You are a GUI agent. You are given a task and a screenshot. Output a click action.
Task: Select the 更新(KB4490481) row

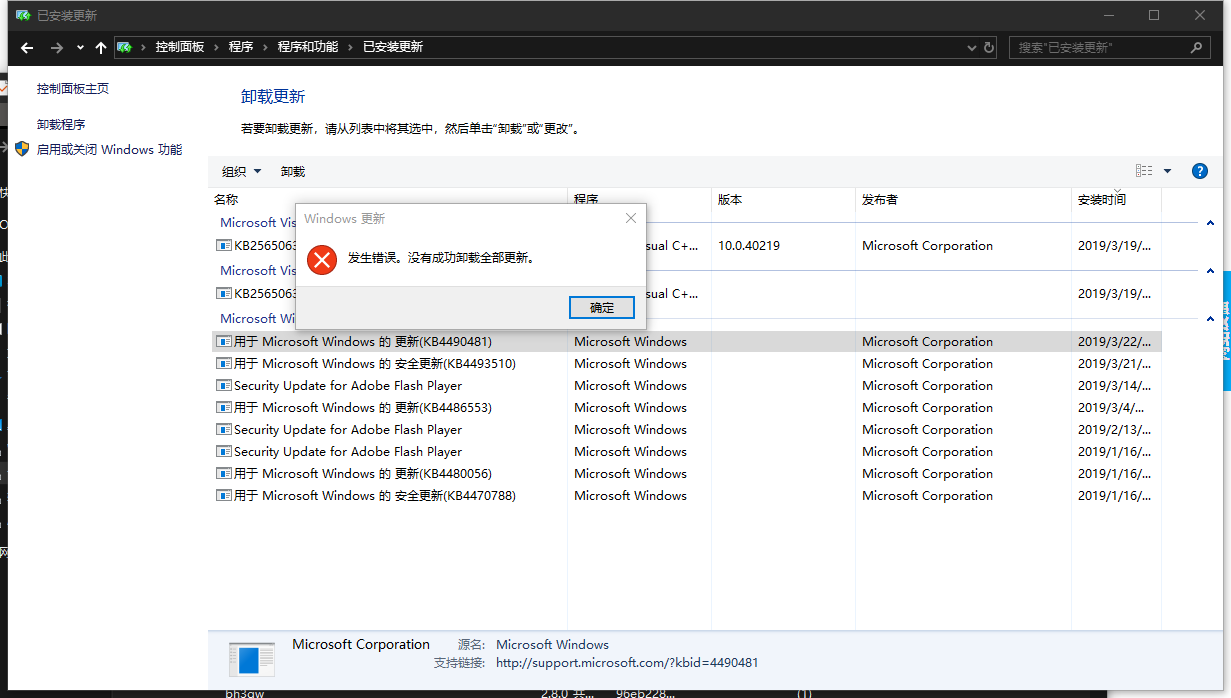click(687, 341)
